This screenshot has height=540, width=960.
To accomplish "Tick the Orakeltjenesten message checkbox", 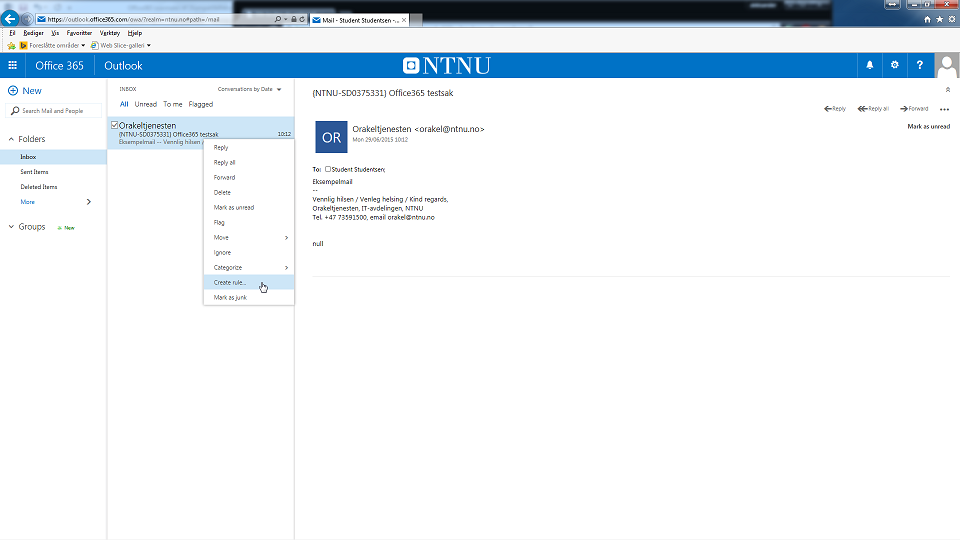I will [x=114, y=125].
